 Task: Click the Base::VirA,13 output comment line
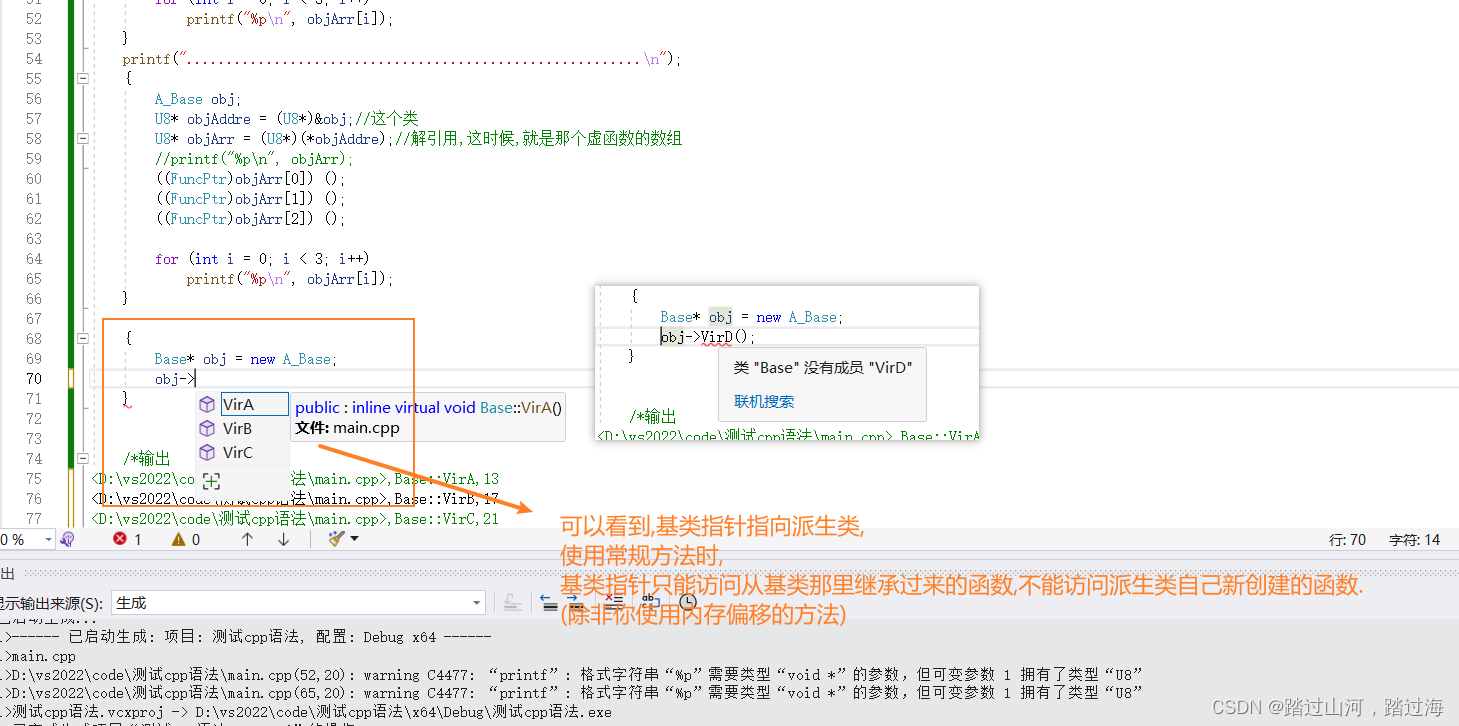[294, 479]
